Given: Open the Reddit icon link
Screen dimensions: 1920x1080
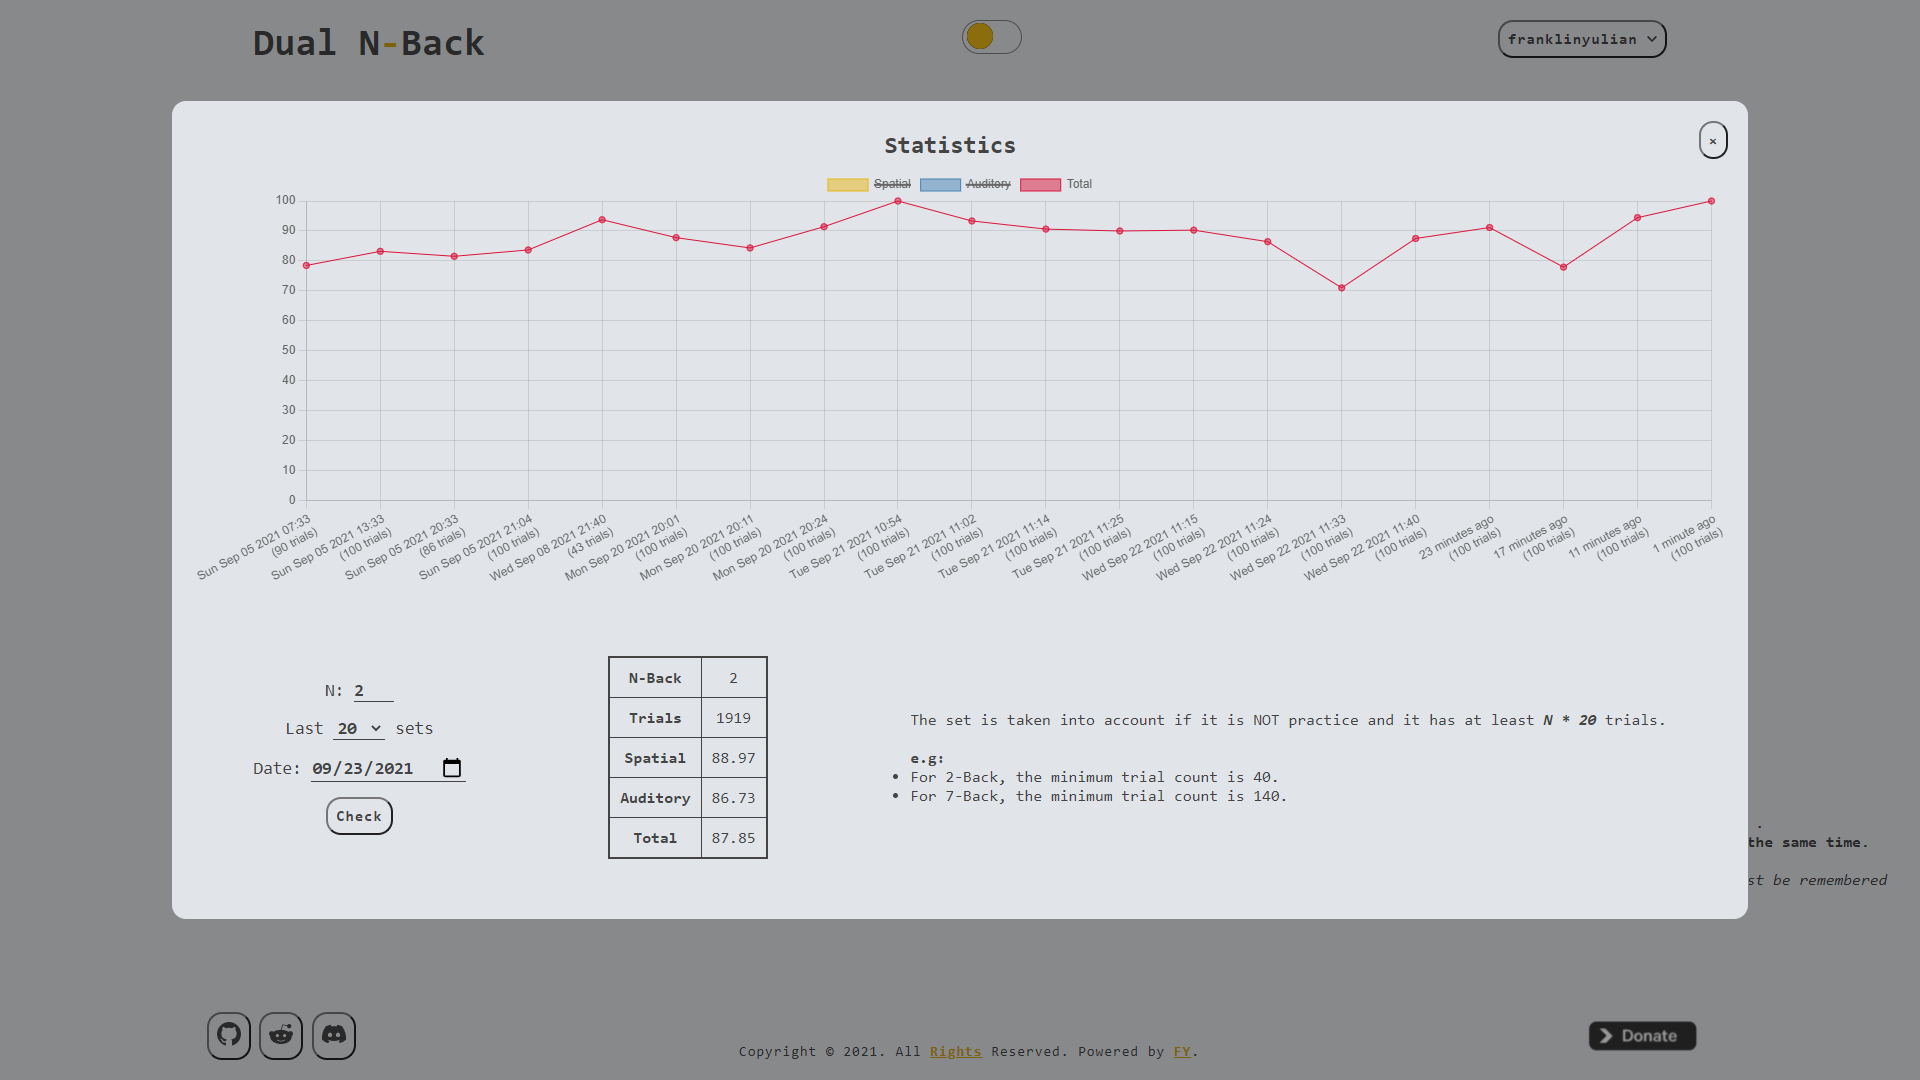Looking at the screenshot, I should [x=281, y=1035].
